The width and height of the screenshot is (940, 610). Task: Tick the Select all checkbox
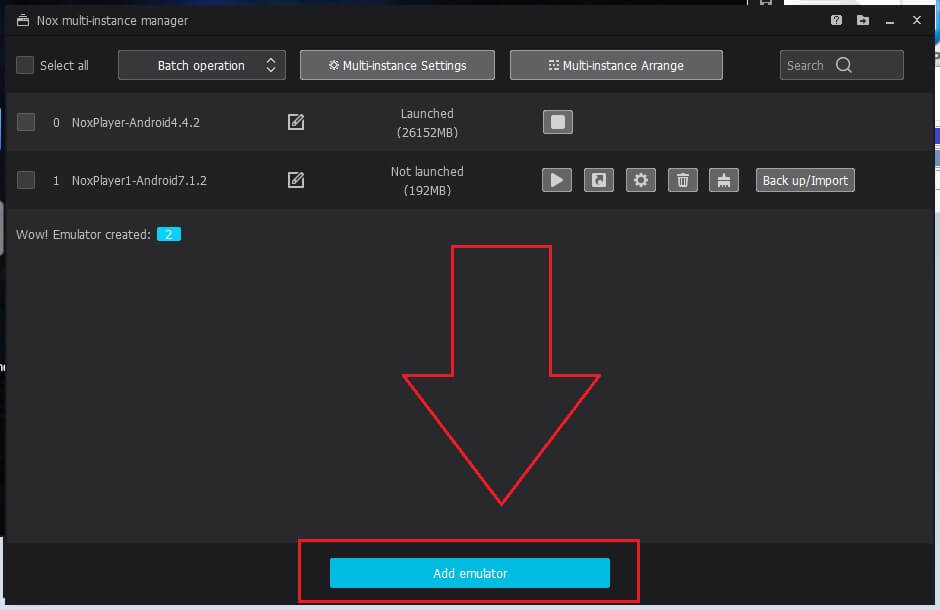(x=25, y=65)
